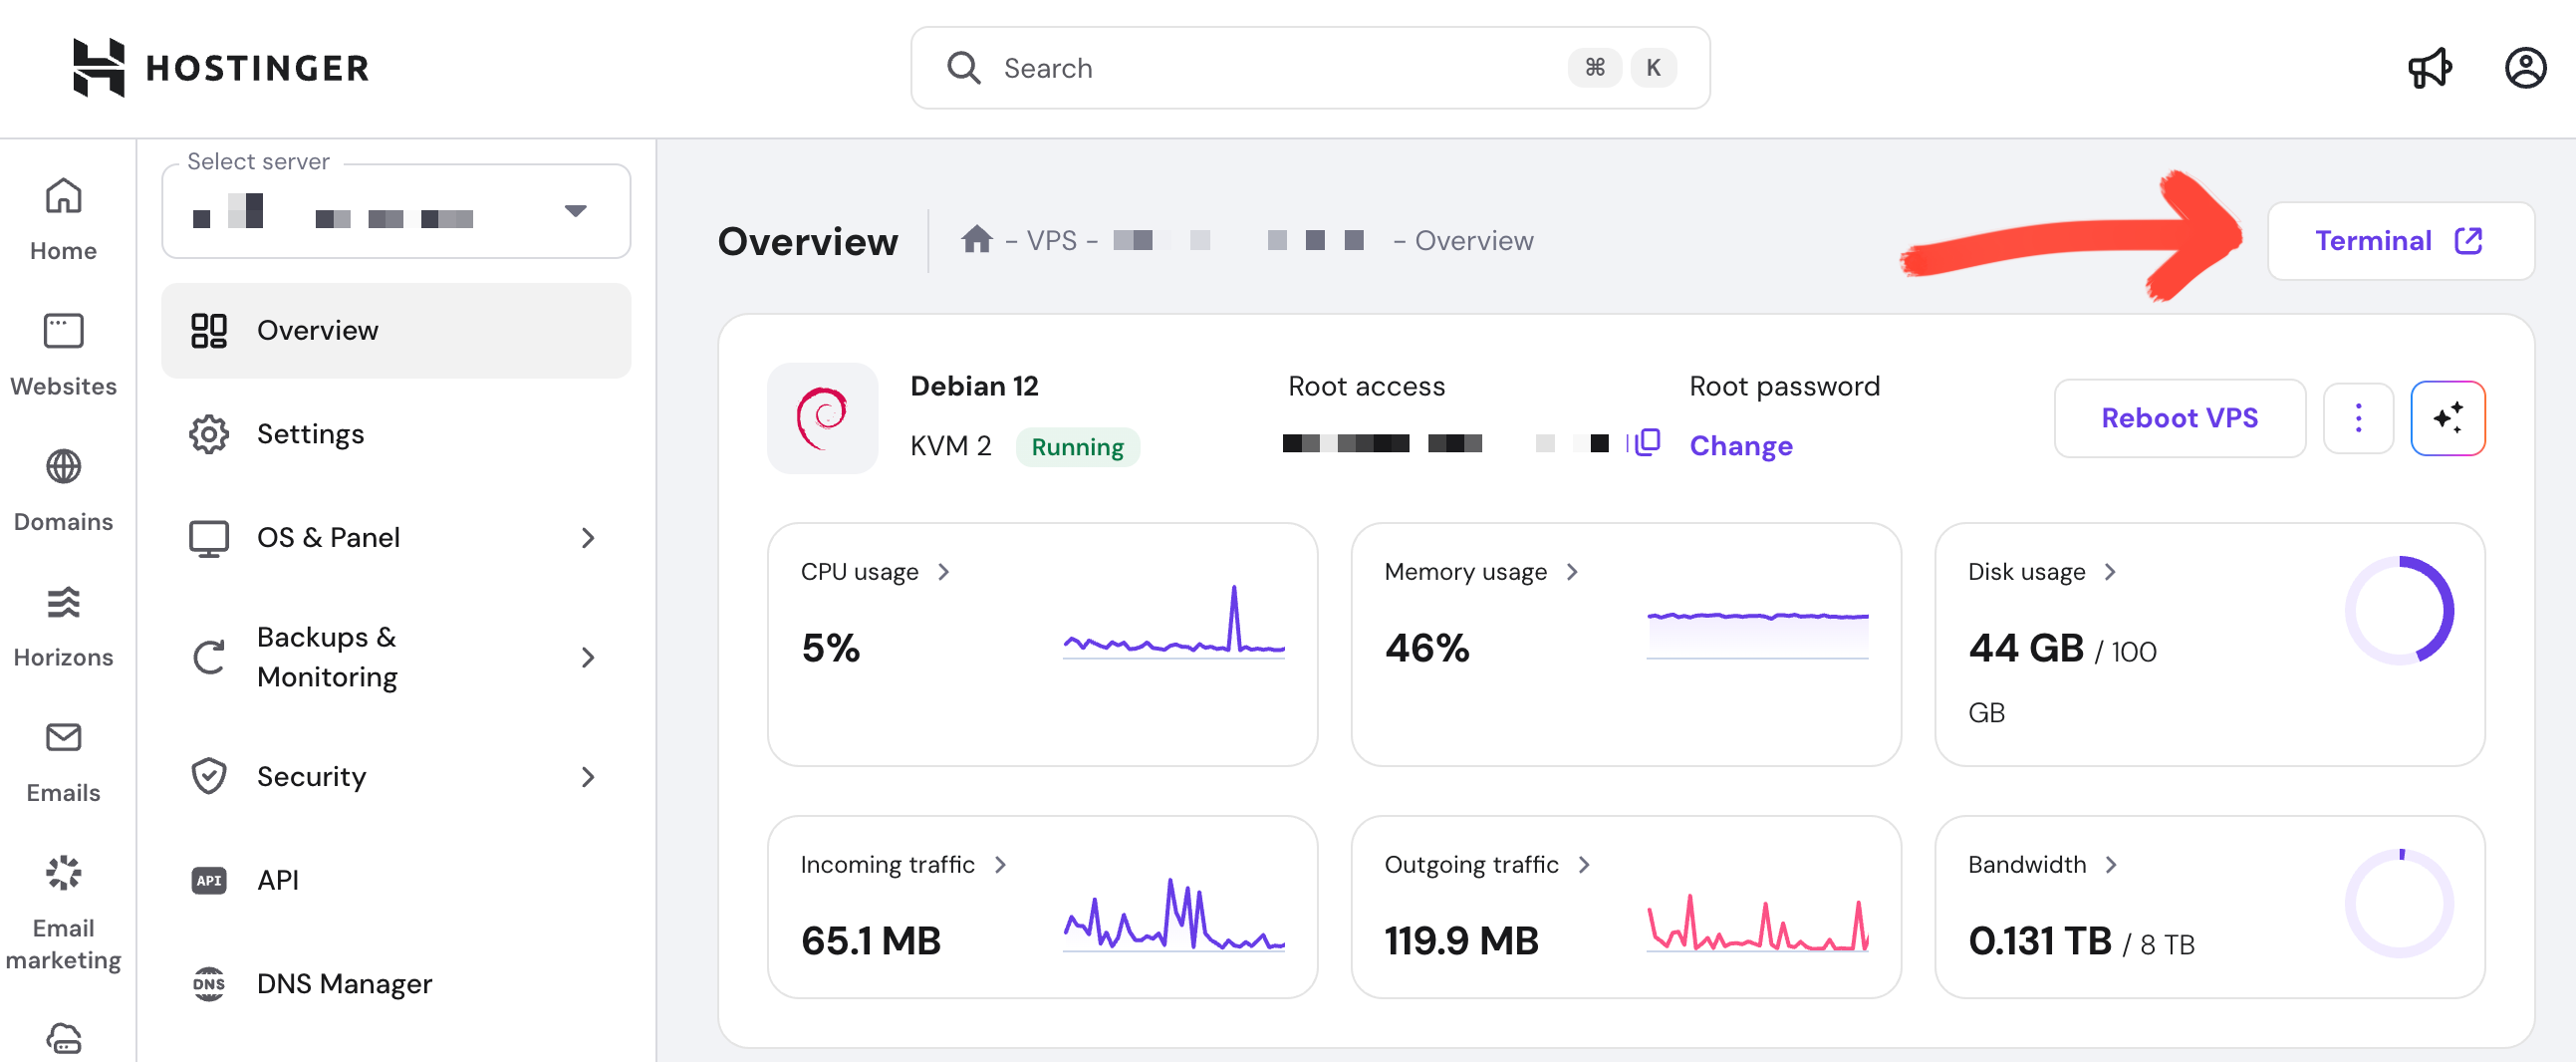
Task: Open the Select server dropdown
Action: coord(396,212)
